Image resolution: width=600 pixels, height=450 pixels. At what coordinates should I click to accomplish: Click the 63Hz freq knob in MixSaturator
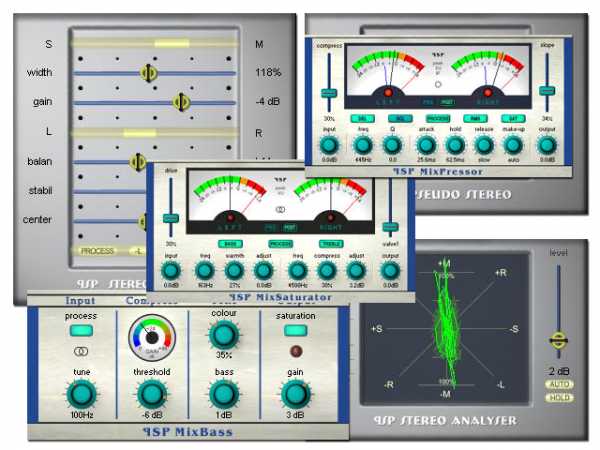click(x=205, y=271)
